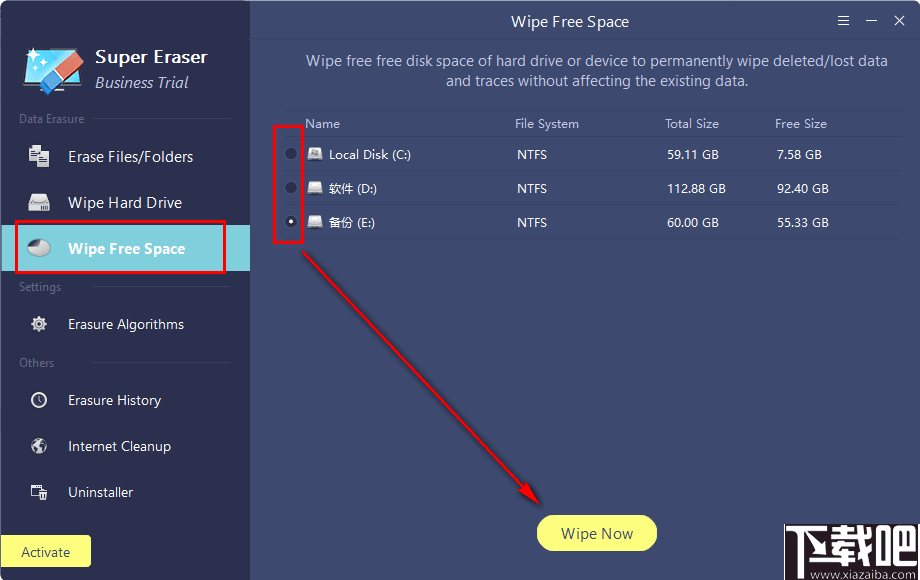920x580 pixels.
Task: Click the Wipe Hard Drive disk icon
Action: [39, 202]
